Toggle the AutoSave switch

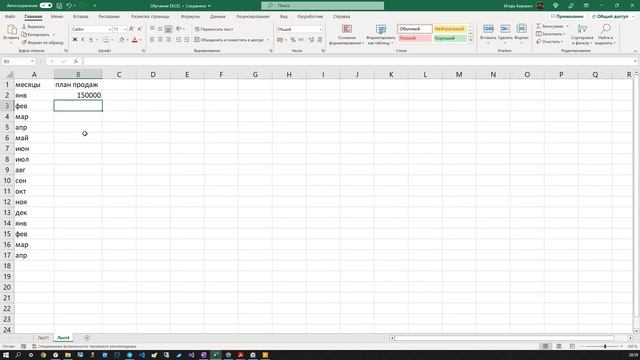coord(46,6)
